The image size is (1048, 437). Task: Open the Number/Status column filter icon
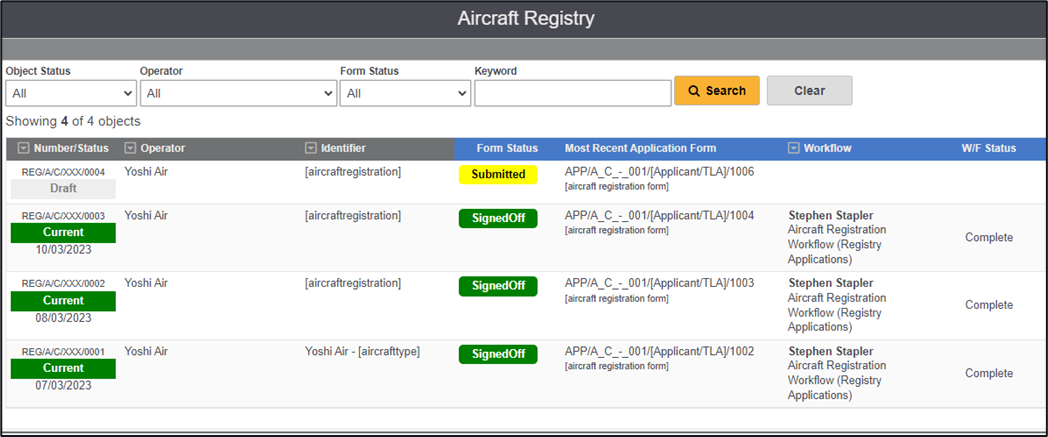(x=24, y=149)
